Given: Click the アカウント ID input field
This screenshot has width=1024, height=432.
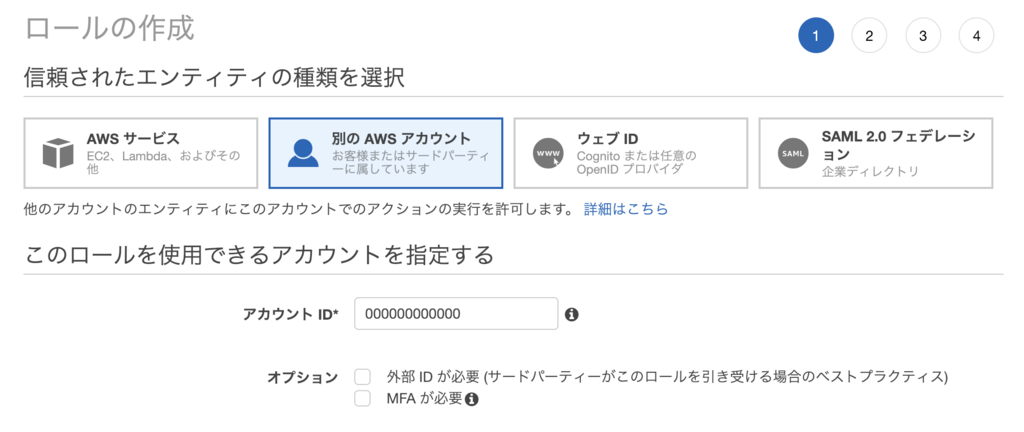Looking at the screenshot, I should point(455,313).
